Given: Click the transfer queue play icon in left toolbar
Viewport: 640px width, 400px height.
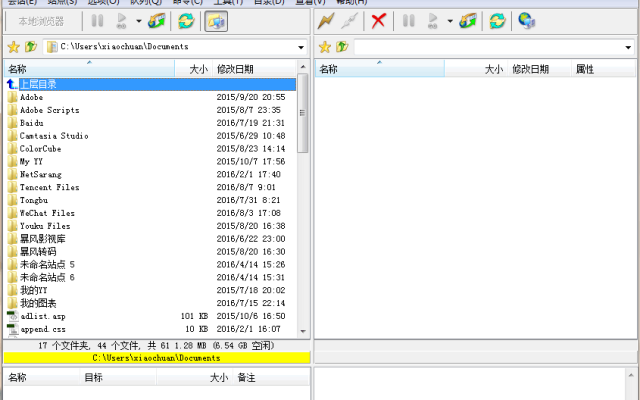Looking at the screenshot, I should 122,20.
